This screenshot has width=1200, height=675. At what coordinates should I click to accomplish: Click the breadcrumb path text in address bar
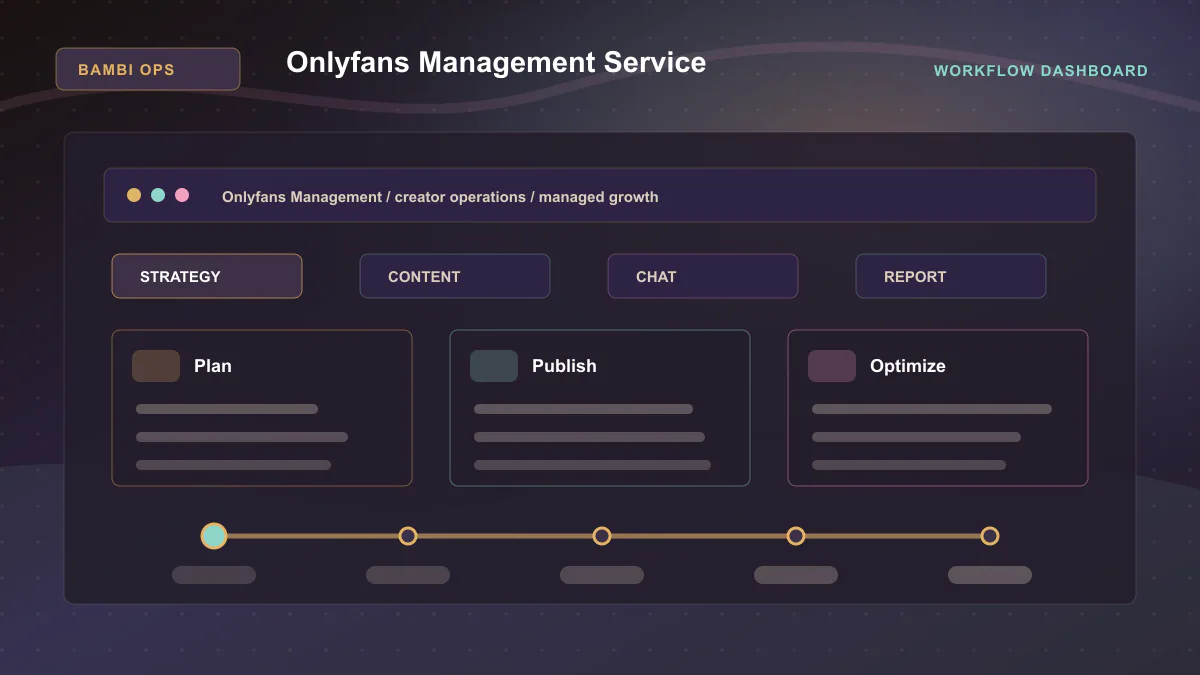tap(440, 197)
